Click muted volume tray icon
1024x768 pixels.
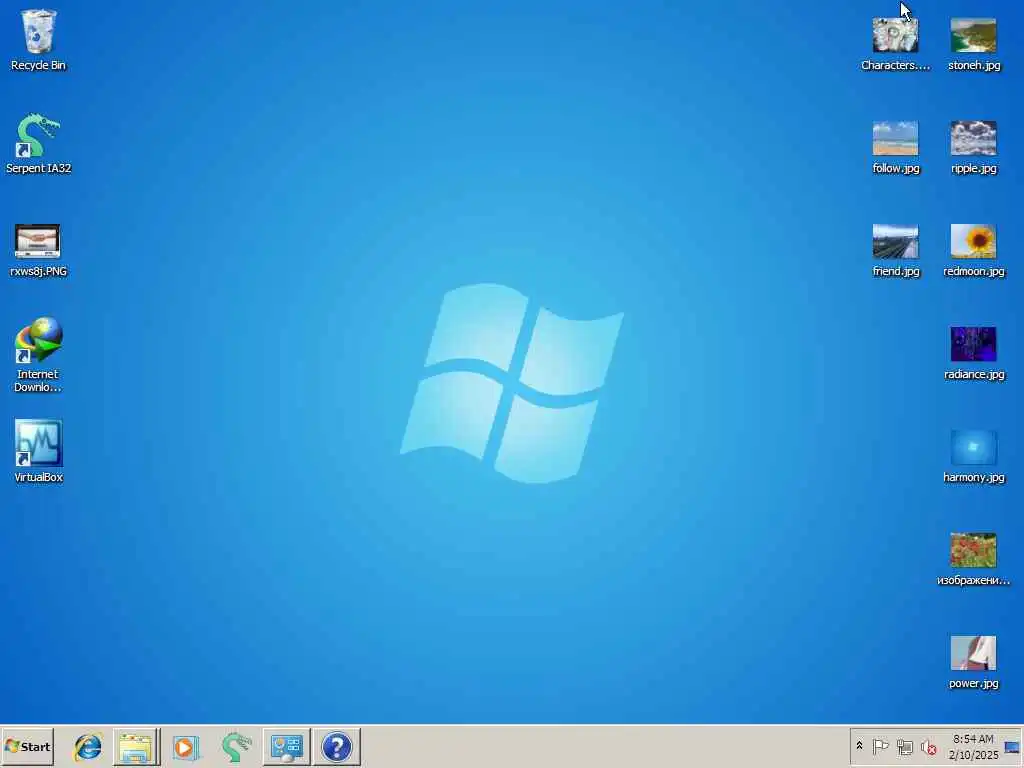(x=928, y=746)
